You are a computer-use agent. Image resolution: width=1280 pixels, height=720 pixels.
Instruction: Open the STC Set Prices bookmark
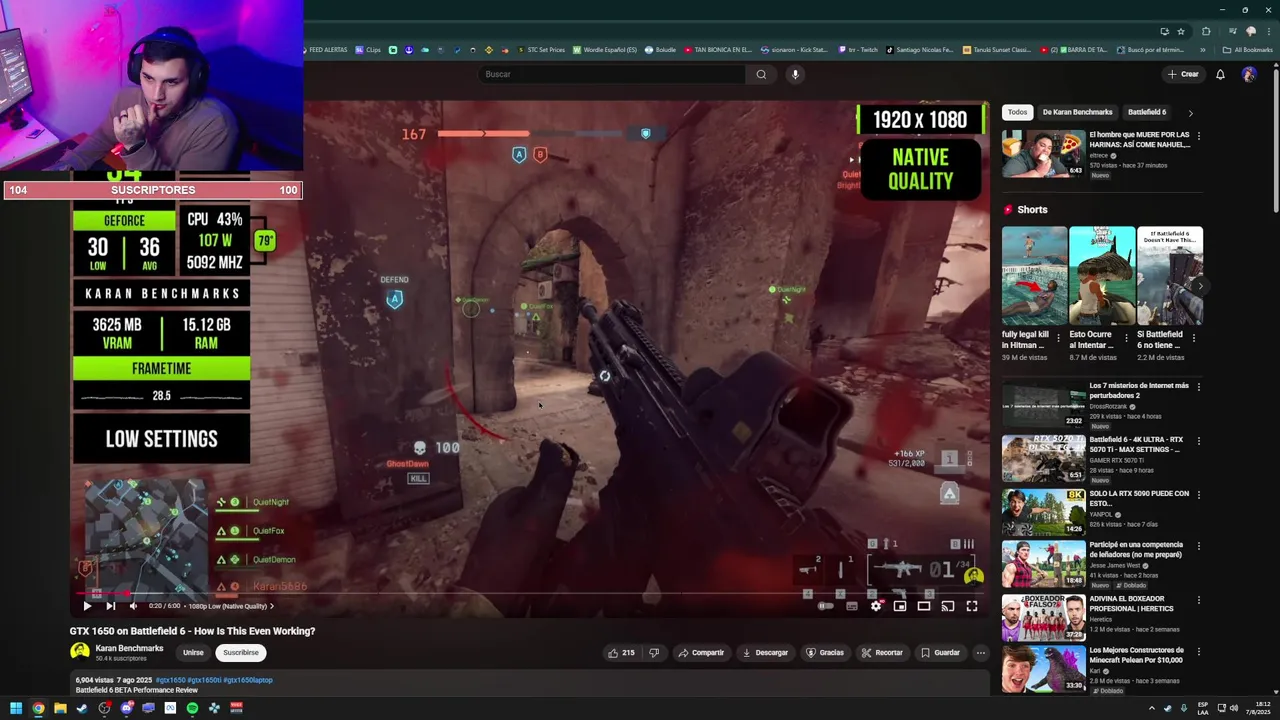point(540,50)
